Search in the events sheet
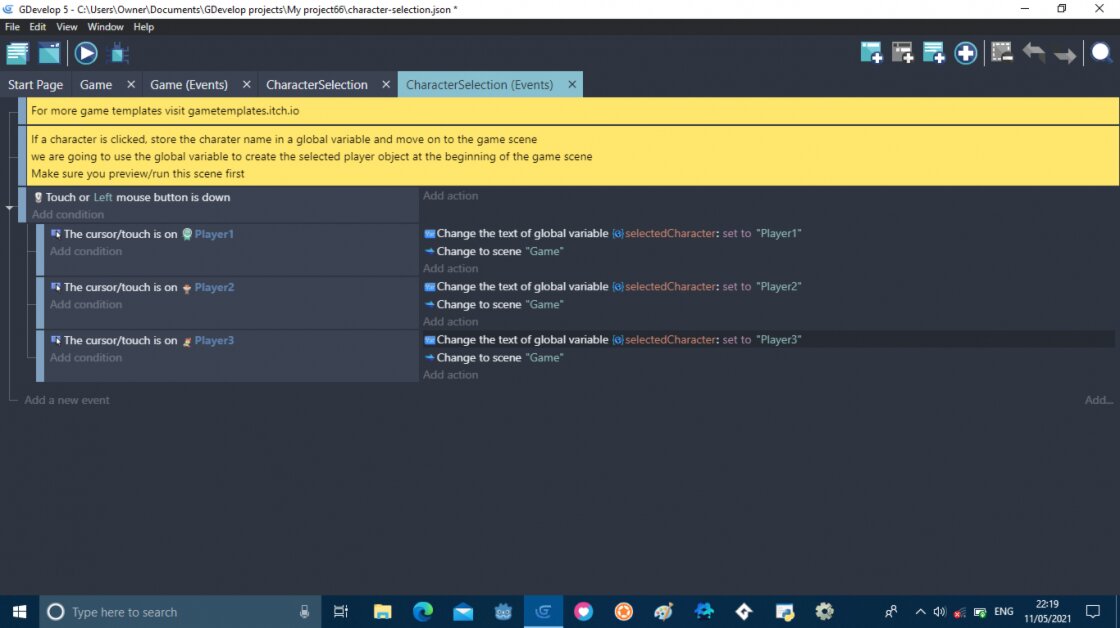The width and height of the screenshot is (1120, 628). pos(1100,53)
